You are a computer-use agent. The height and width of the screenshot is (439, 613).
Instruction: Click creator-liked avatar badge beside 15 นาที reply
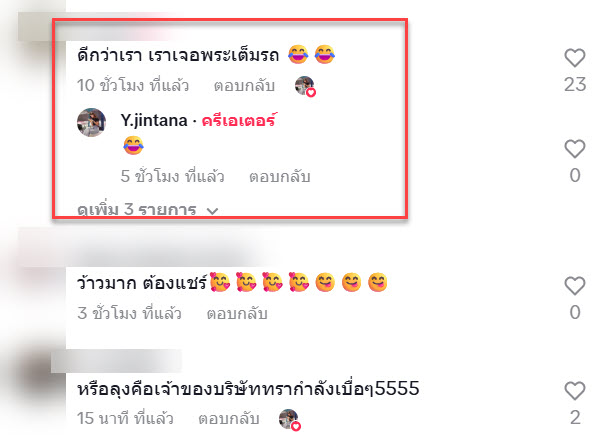coord(290,420)
